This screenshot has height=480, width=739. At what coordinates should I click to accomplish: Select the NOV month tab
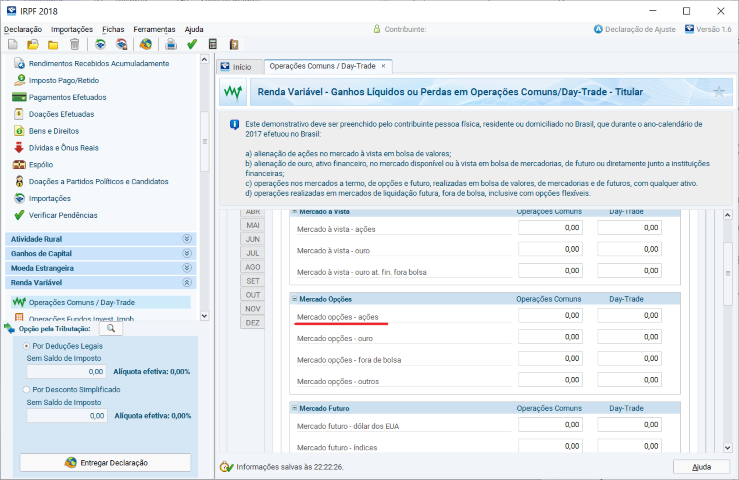(x=253, y=309)
